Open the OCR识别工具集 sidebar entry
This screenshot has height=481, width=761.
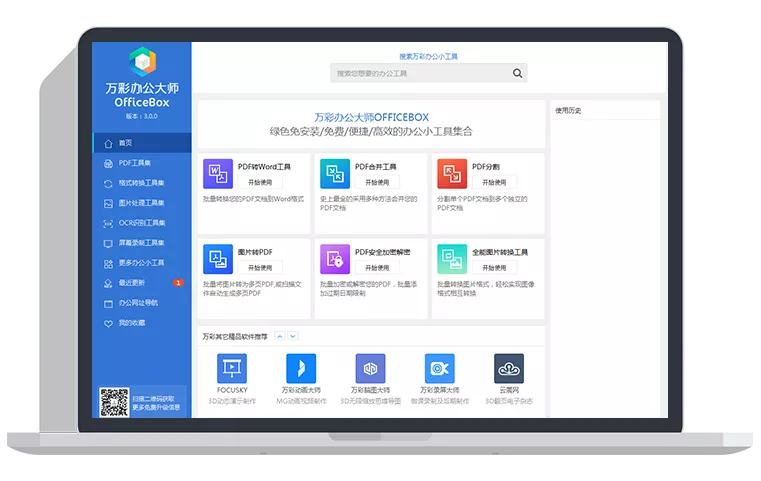pos(142,223)
